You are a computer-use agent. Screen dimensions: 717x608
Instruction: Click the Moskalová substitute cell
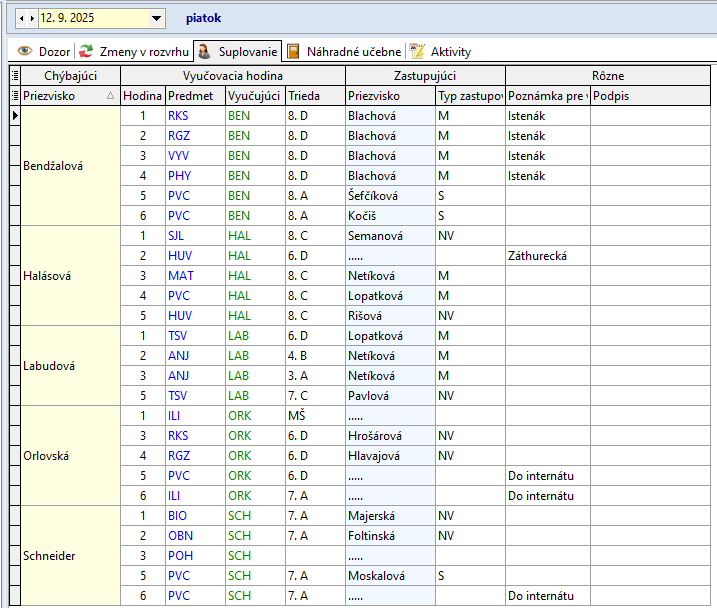pyautogui.click(x=391, y=576)
